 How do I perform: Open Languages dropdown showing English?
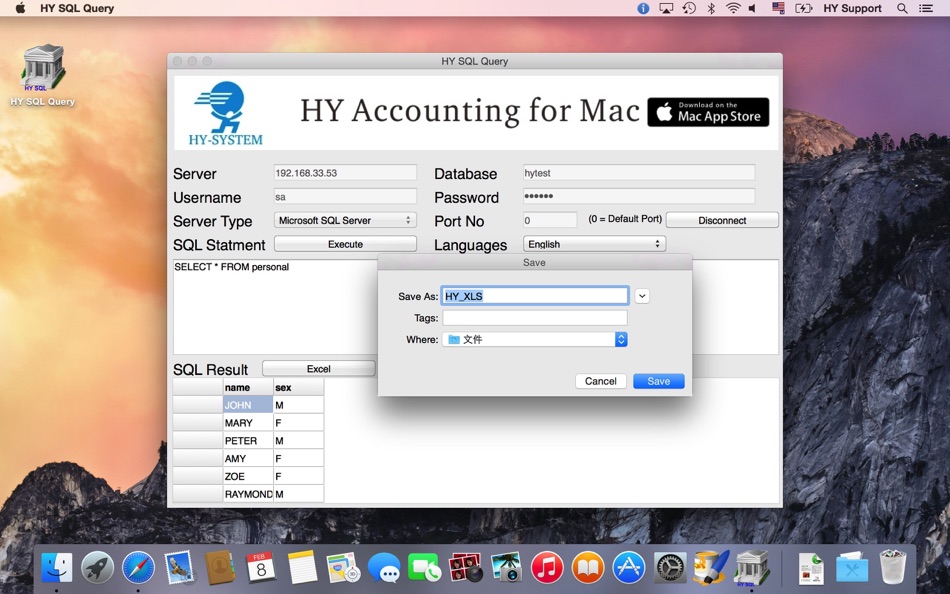click(594, 244)
